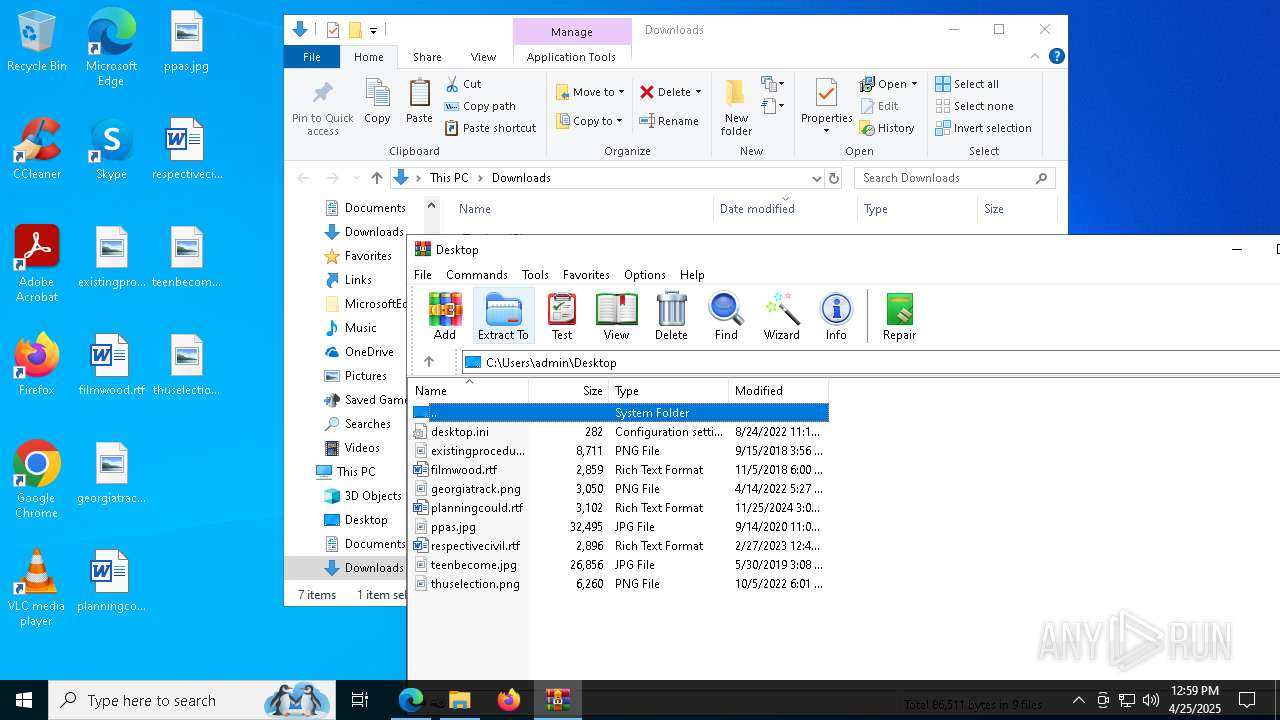The image size is (1280, 720).
Task: Open the WinRAR Tools menu
Action: tap(535, 275)
